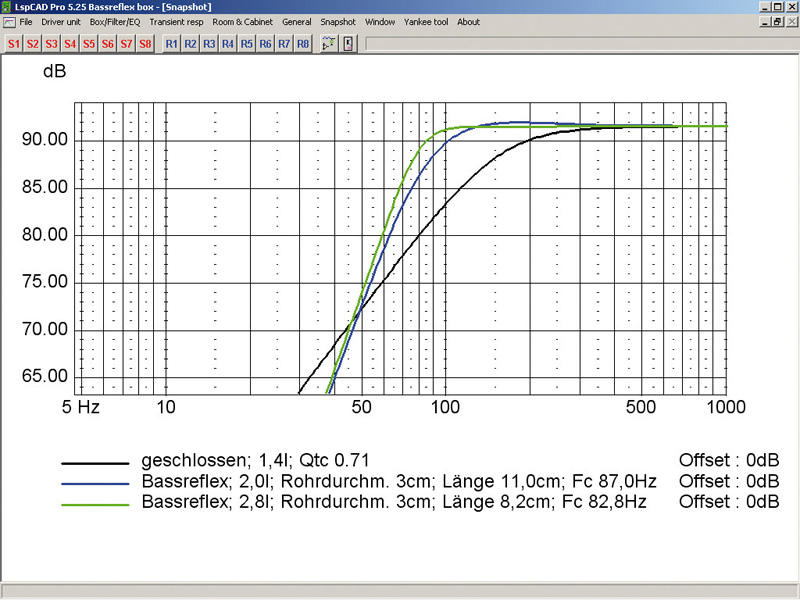Click the R5 recall button
Screen dimensions: 800x600
point(247,44)
